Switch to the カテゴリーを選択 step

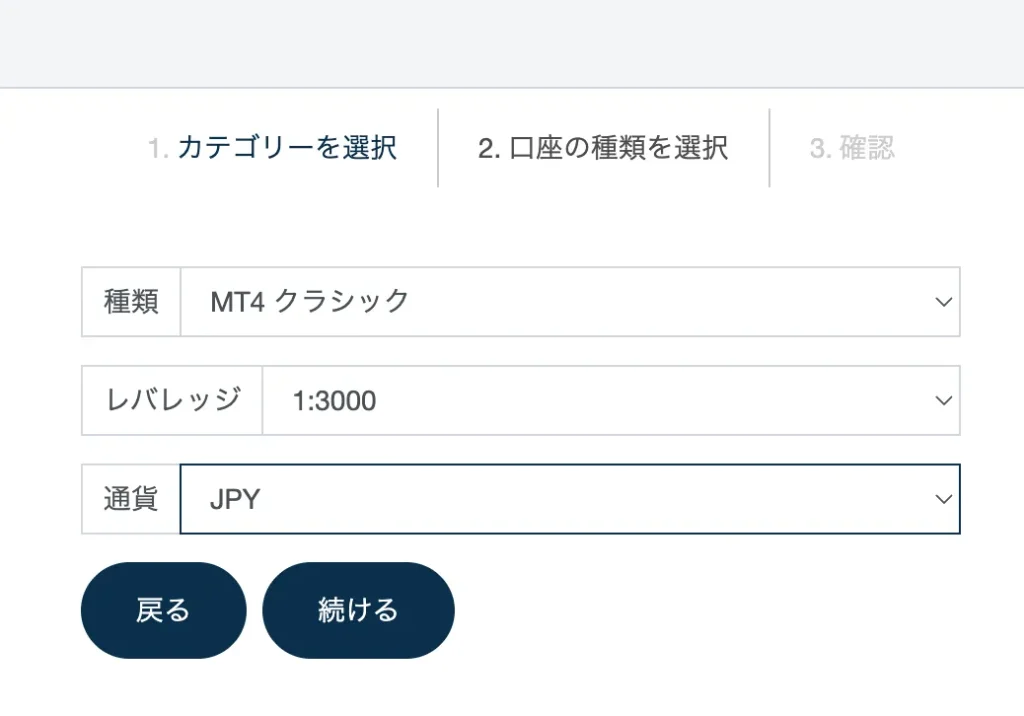pyautogui.click(x=275, y=147)
